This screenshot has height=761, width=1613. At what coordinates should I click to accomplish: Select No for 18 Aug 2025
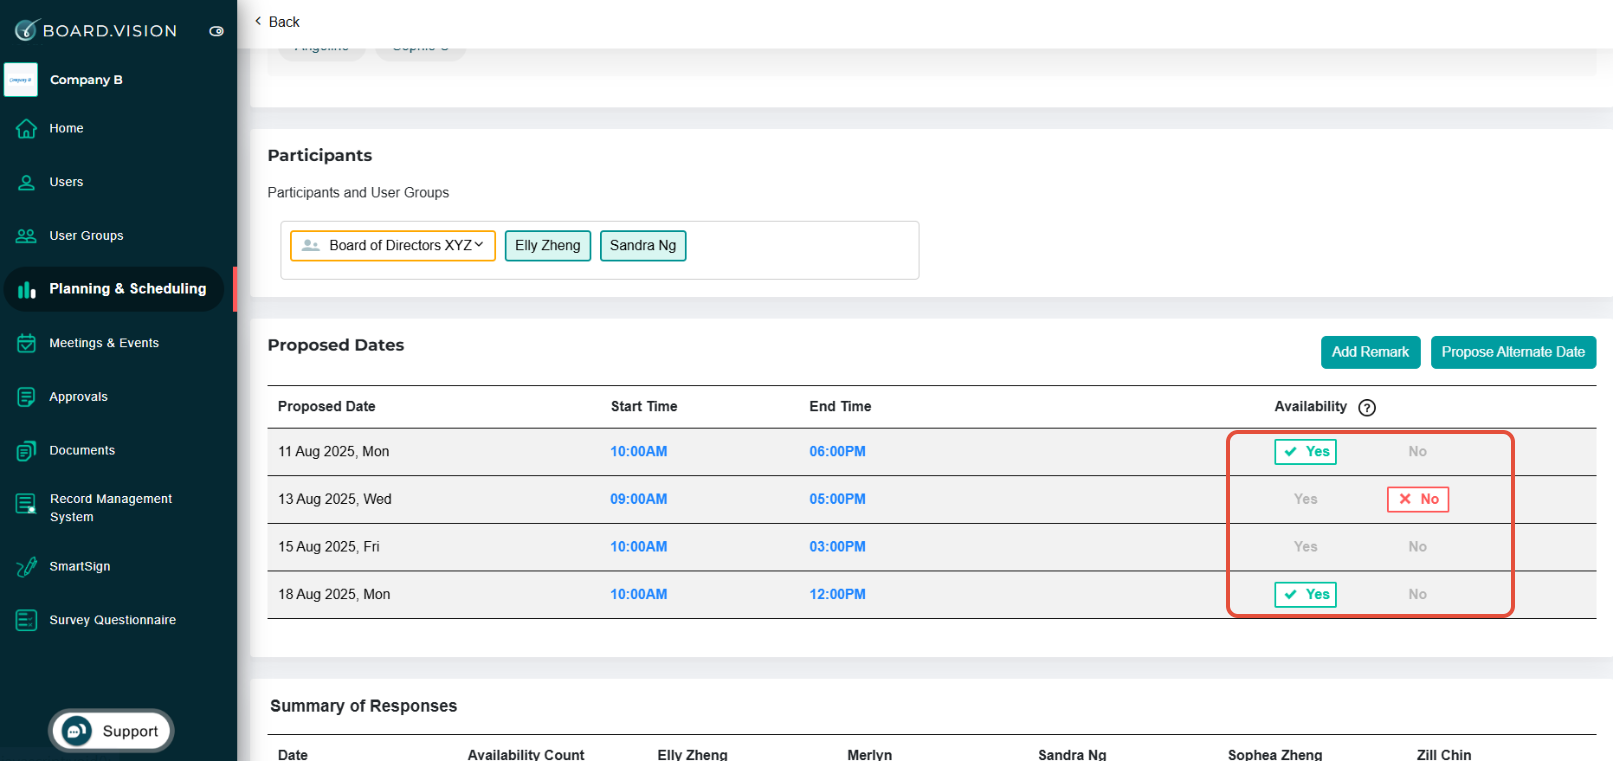click(1417, 595)
